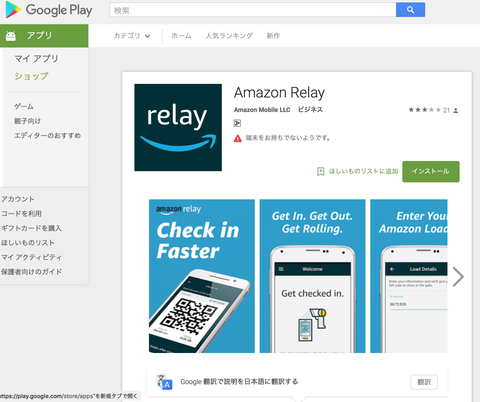
Task: Click the content rating badge icon
Action: (237, 123)
